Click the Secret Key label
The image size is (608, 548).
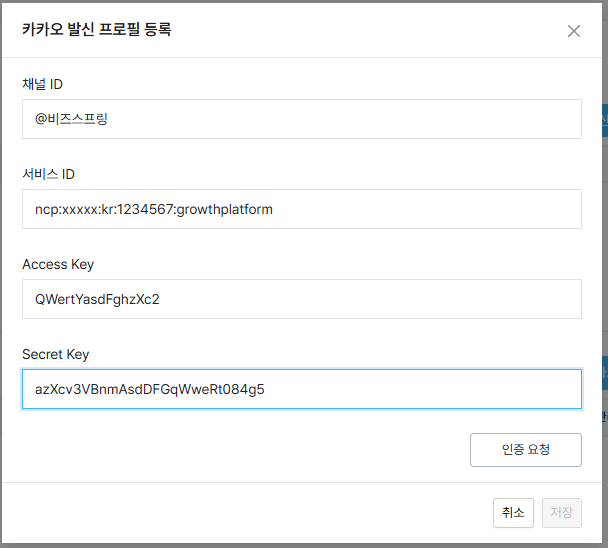point(56,354)
